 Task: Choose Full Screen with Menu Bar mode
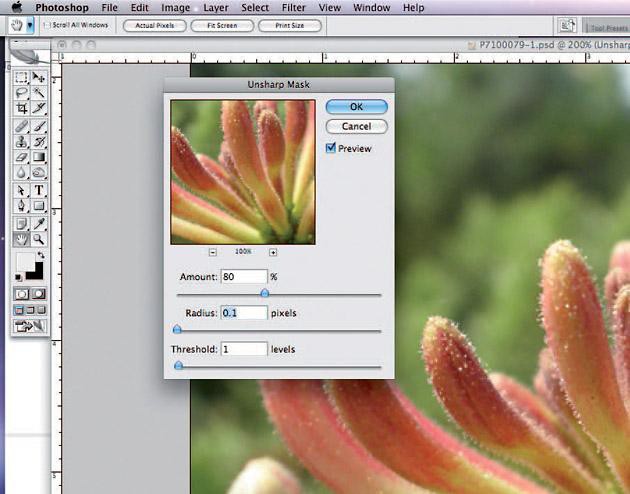30,310
